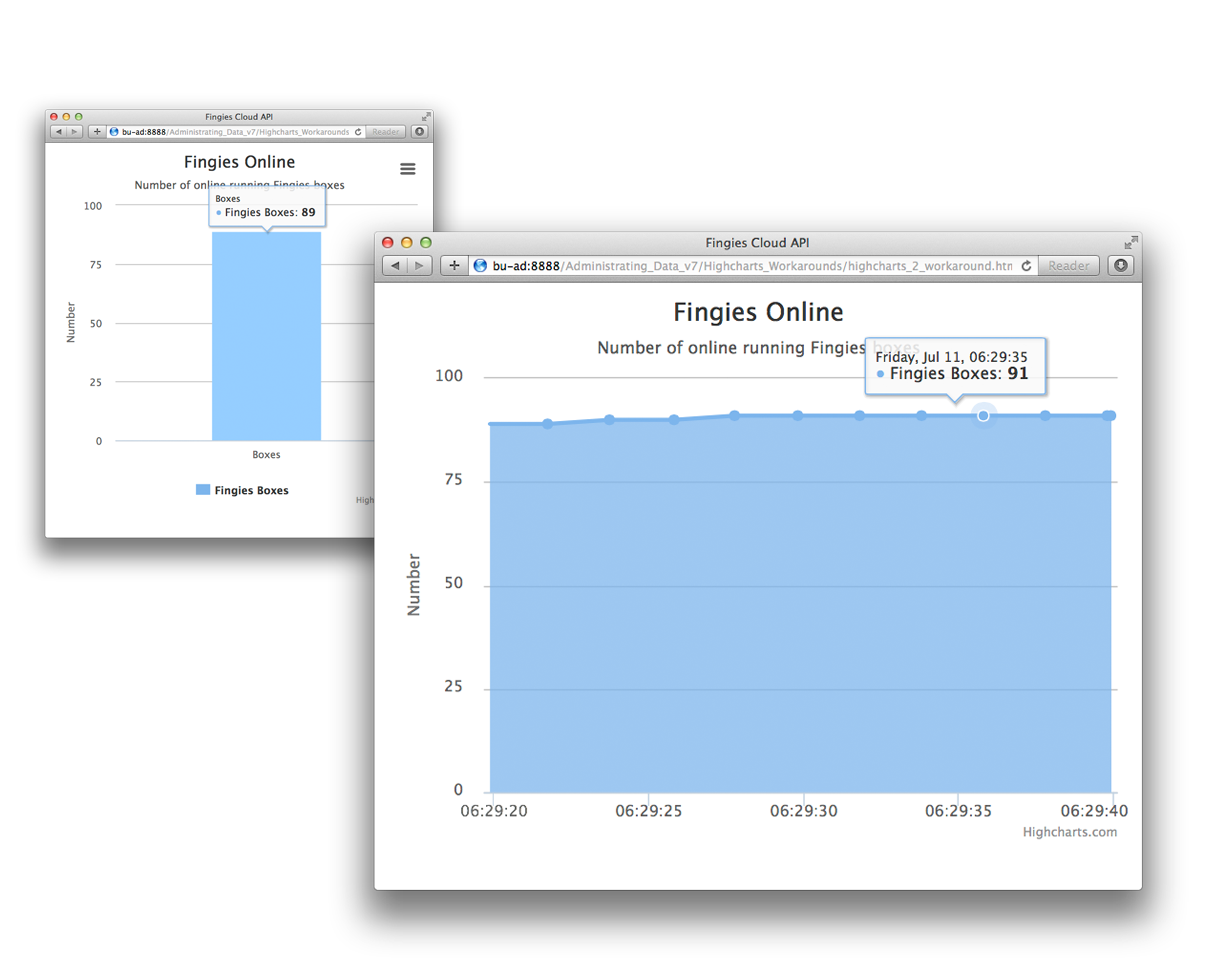Click the first data point on area chart
This screenshot has height=958, width=1206.
coord(491,424)
